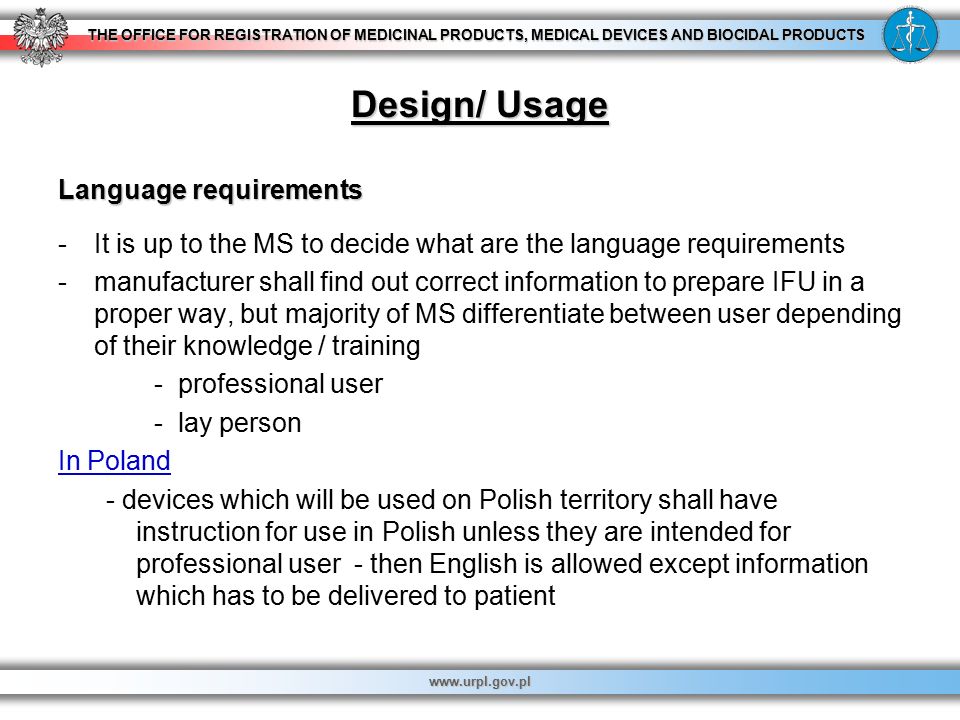Click the Polish eagle emblem logo

pyautogui.click(x=40, y=37)
